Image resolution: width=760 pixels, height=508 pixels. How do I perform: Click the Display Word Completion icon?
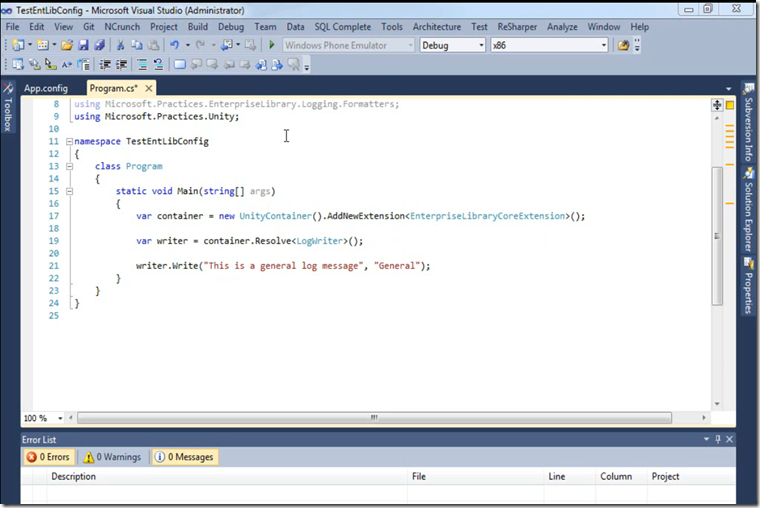pyautogui.click(x=67, y=64)
